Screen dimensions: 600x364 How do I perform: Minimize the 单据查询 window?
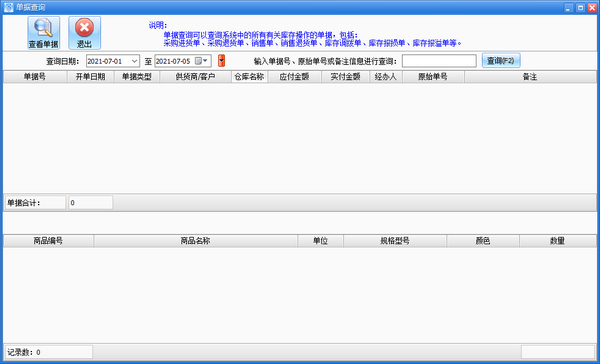coord(569,8)
